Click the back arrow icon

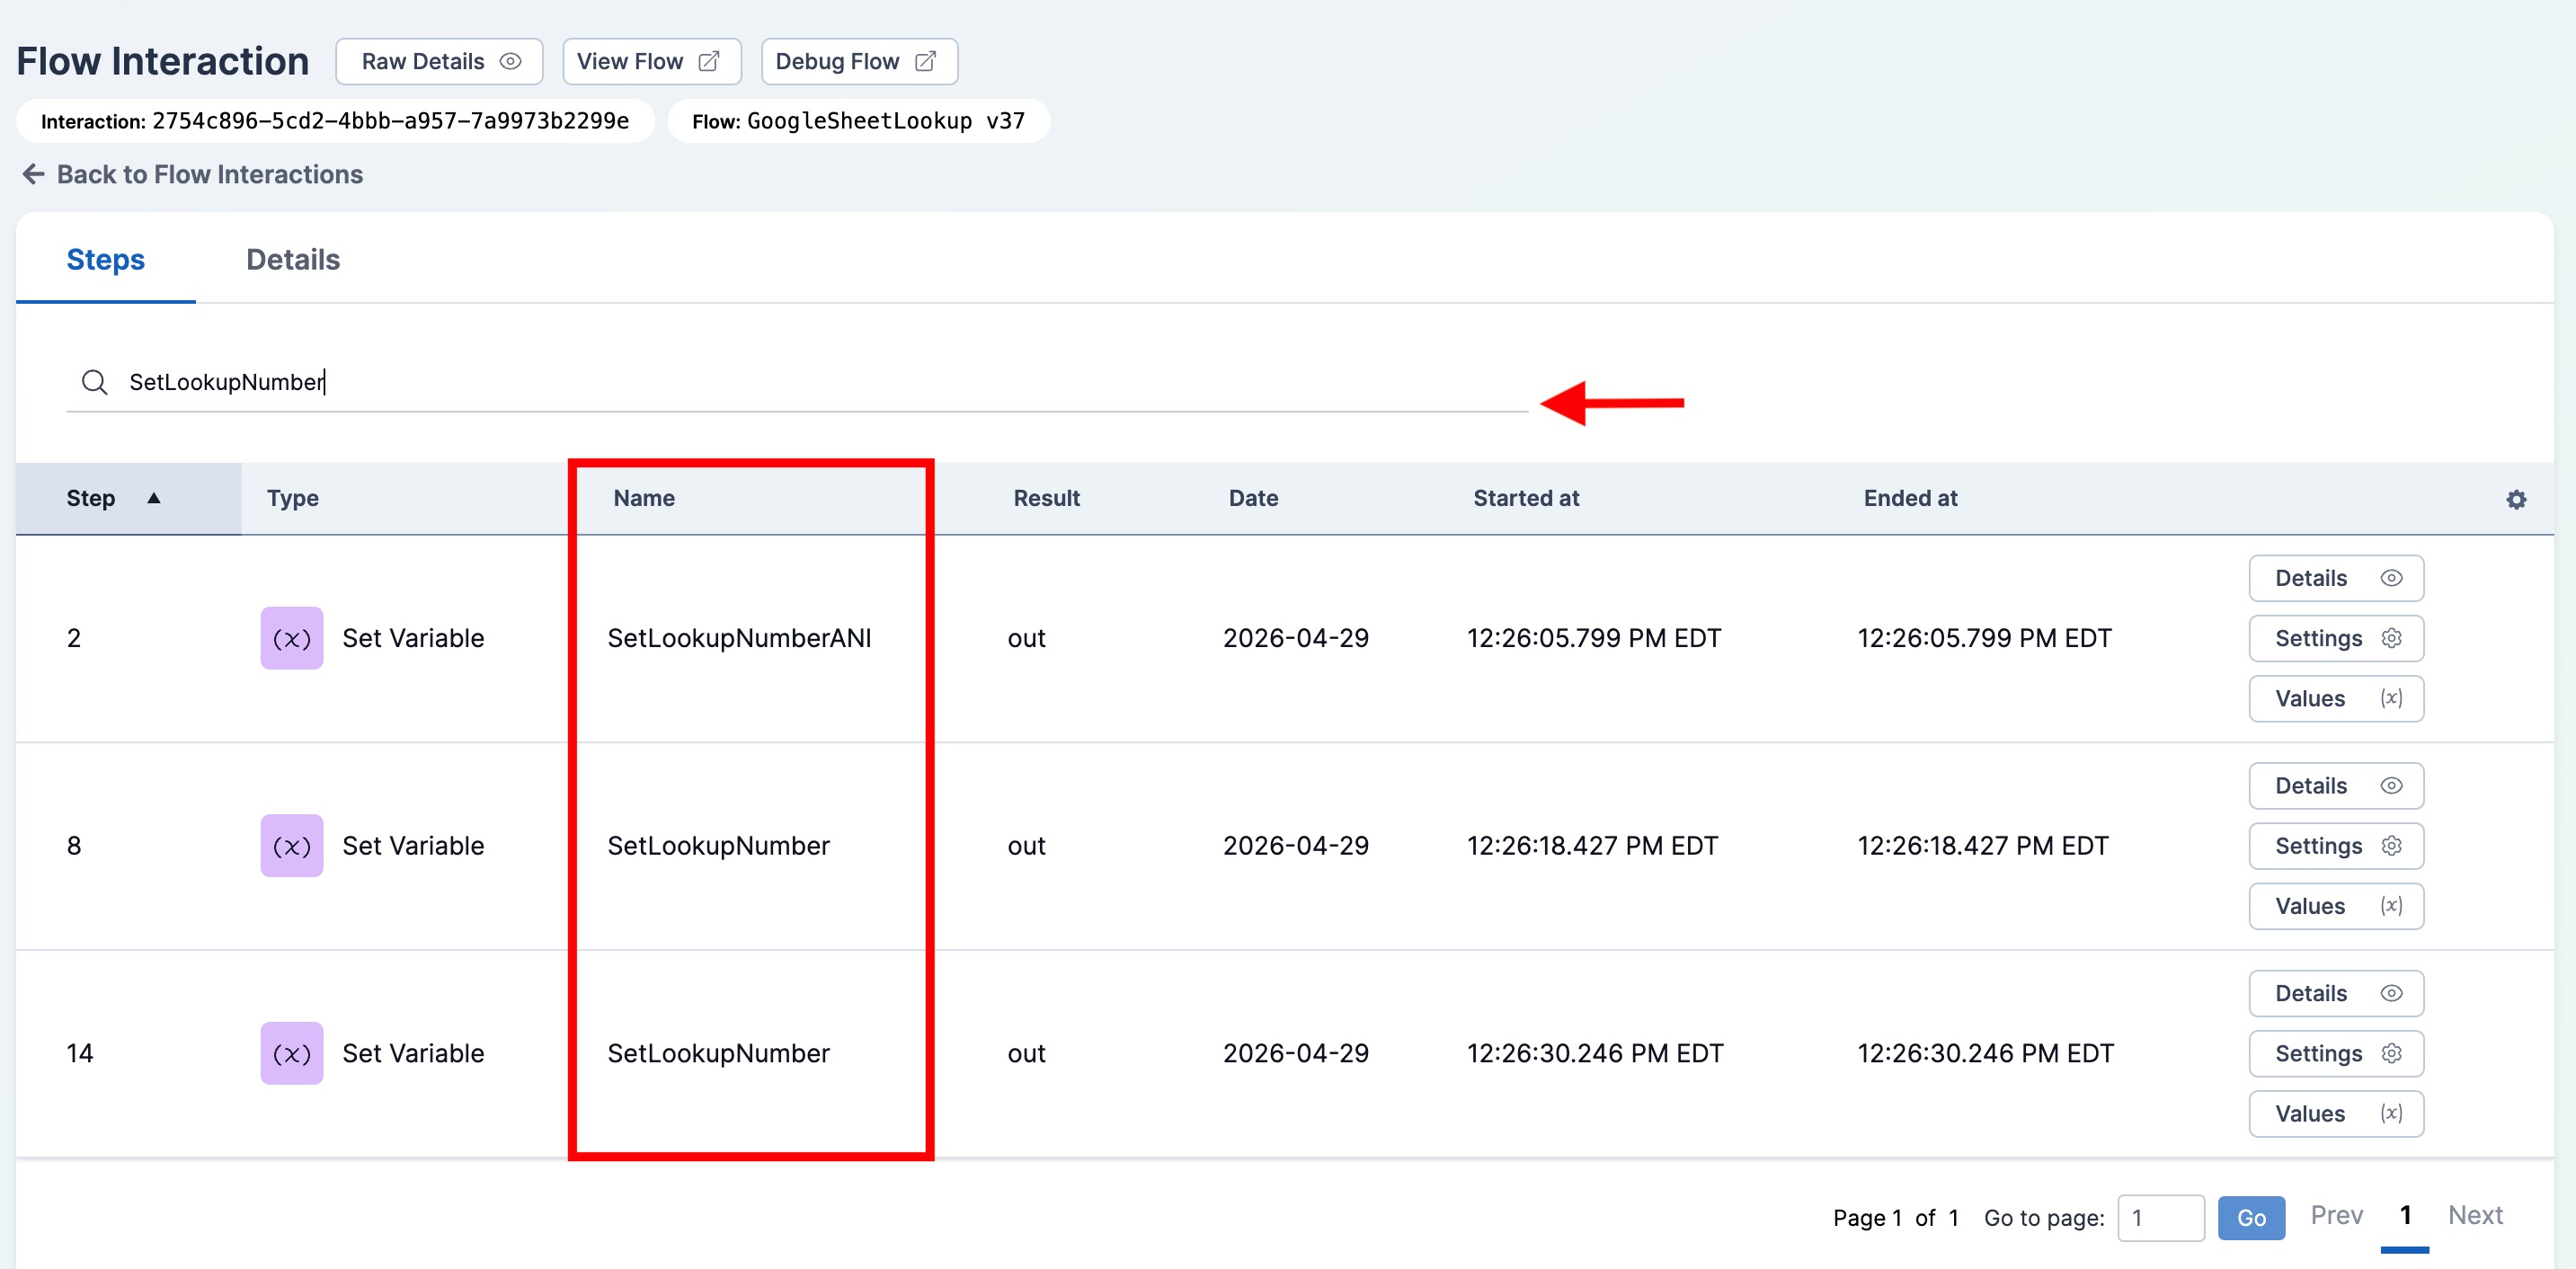click(x=33, y=174)
